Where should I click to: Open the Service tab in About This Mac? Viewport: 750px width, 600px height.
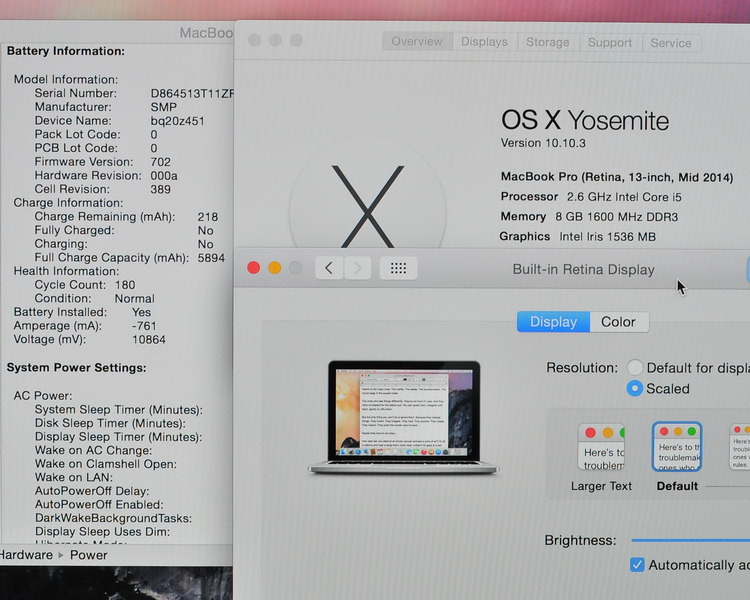coord(671,44)
